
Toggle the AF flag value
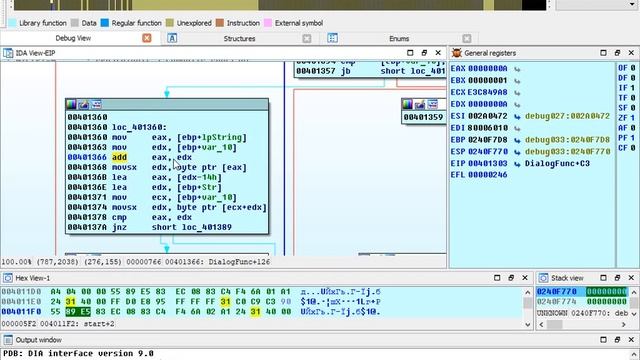coord(633,128)
